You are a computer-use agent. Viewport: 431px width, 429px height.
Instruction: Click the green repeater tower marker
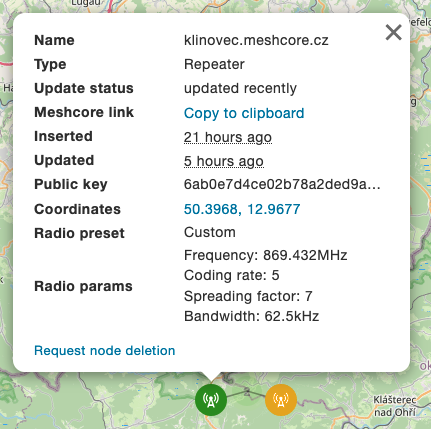pyautogui.click(x=211, y=400)
